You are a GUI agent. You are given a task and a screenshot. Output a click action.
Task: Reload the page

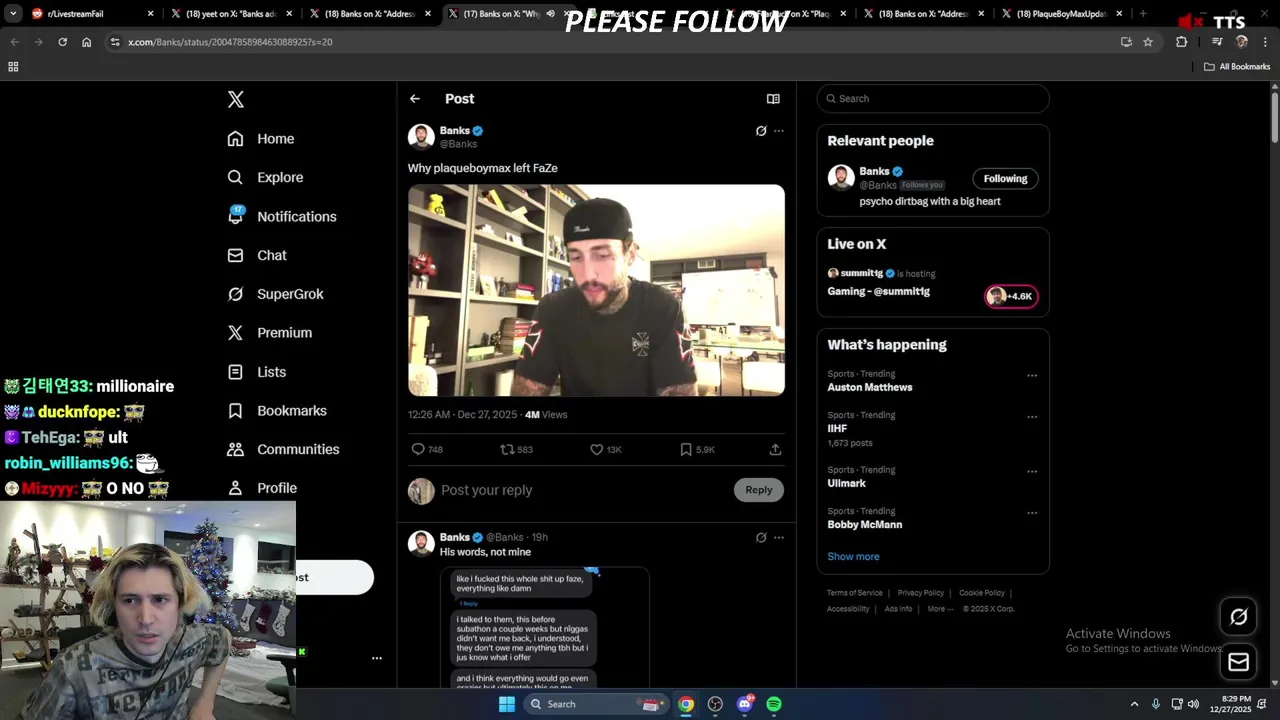click(x=62, y=42)
